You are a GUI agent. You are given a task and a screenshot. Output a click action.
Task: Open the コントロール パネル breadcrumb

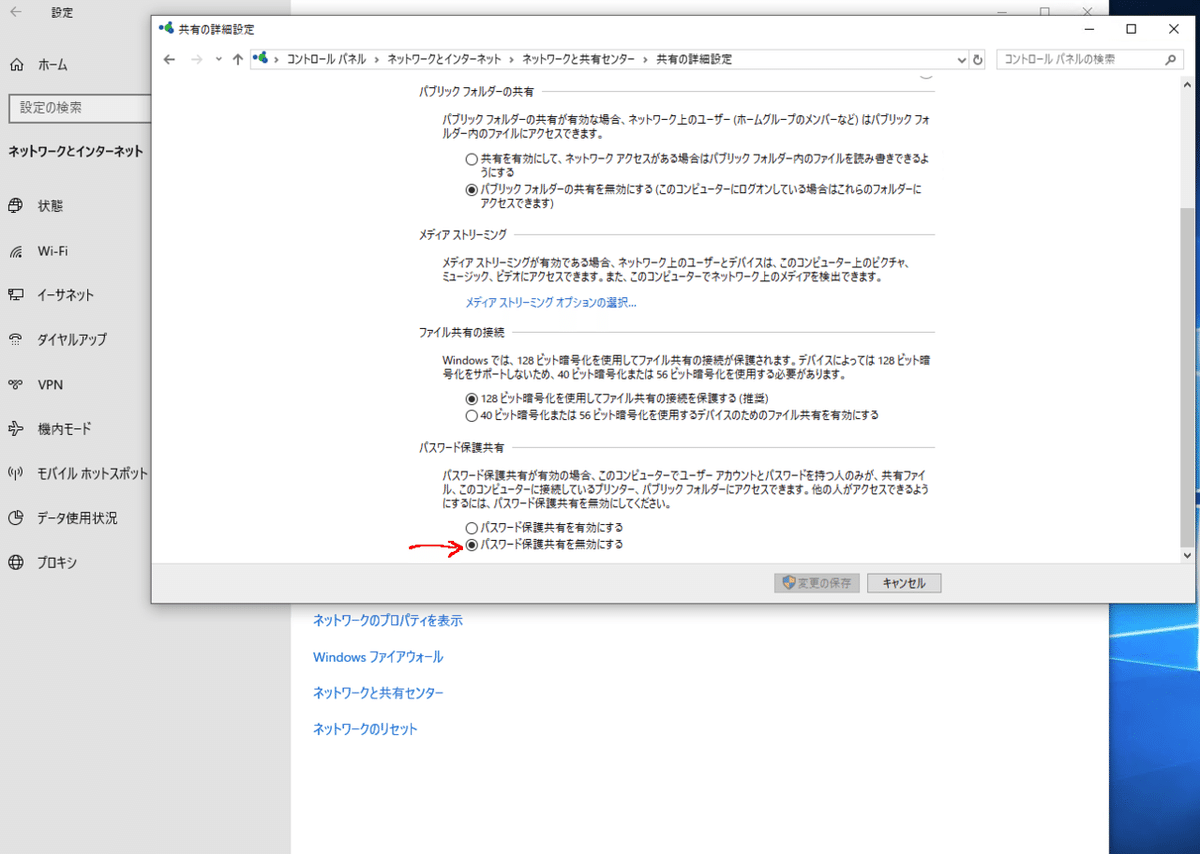coord(327,59)
